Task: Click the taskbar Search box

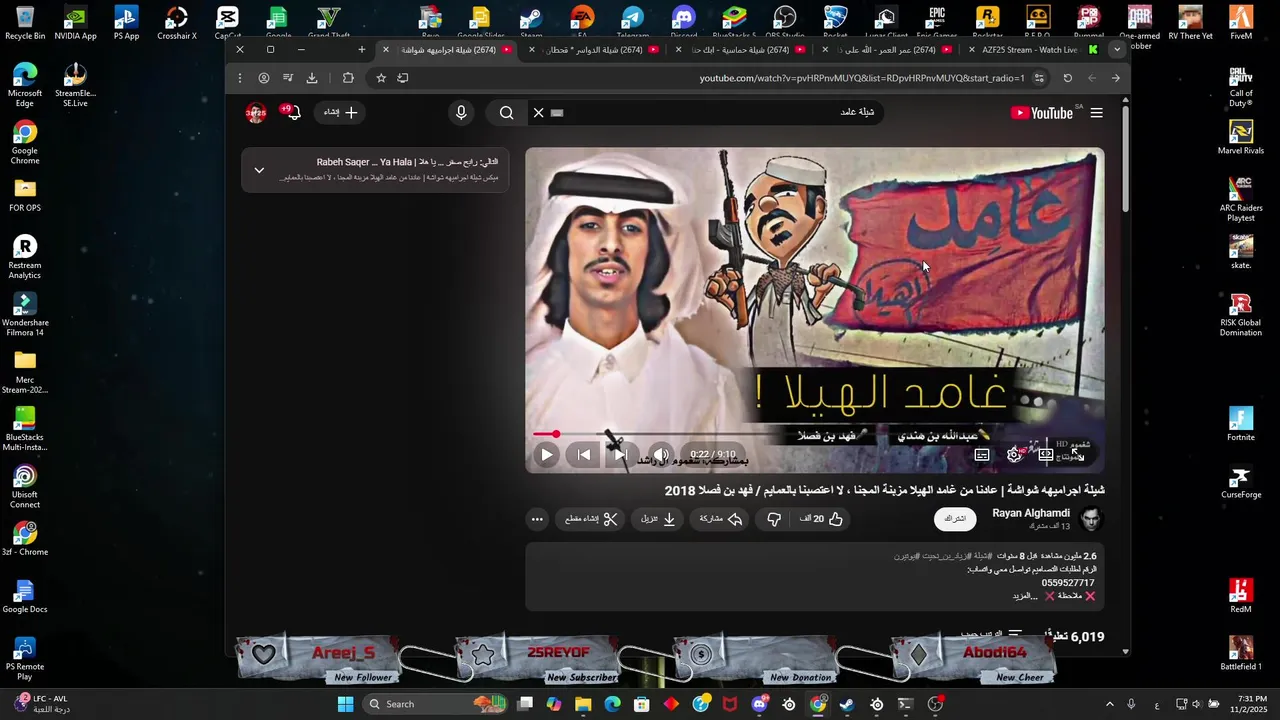Action: [434, 704]
